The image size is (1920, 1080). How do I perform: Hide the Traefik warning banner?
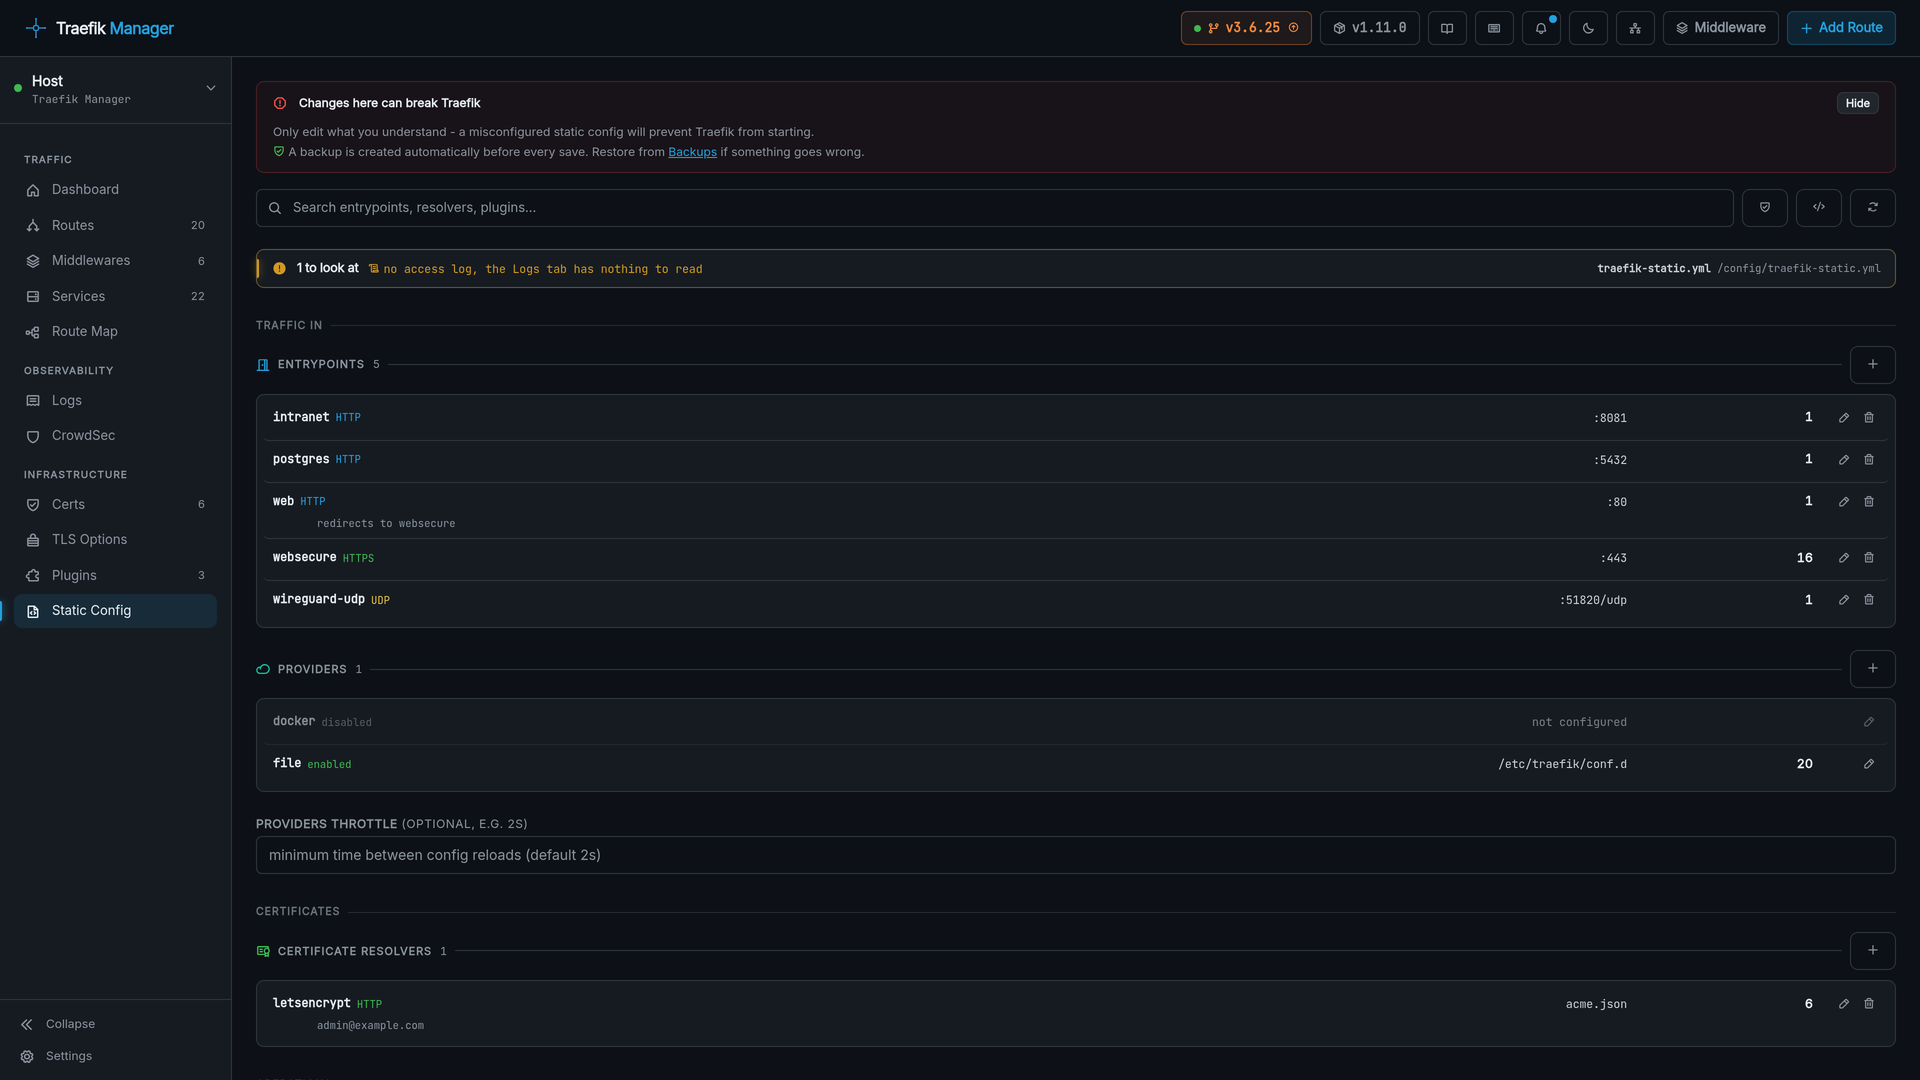[x=1857, y=103]
